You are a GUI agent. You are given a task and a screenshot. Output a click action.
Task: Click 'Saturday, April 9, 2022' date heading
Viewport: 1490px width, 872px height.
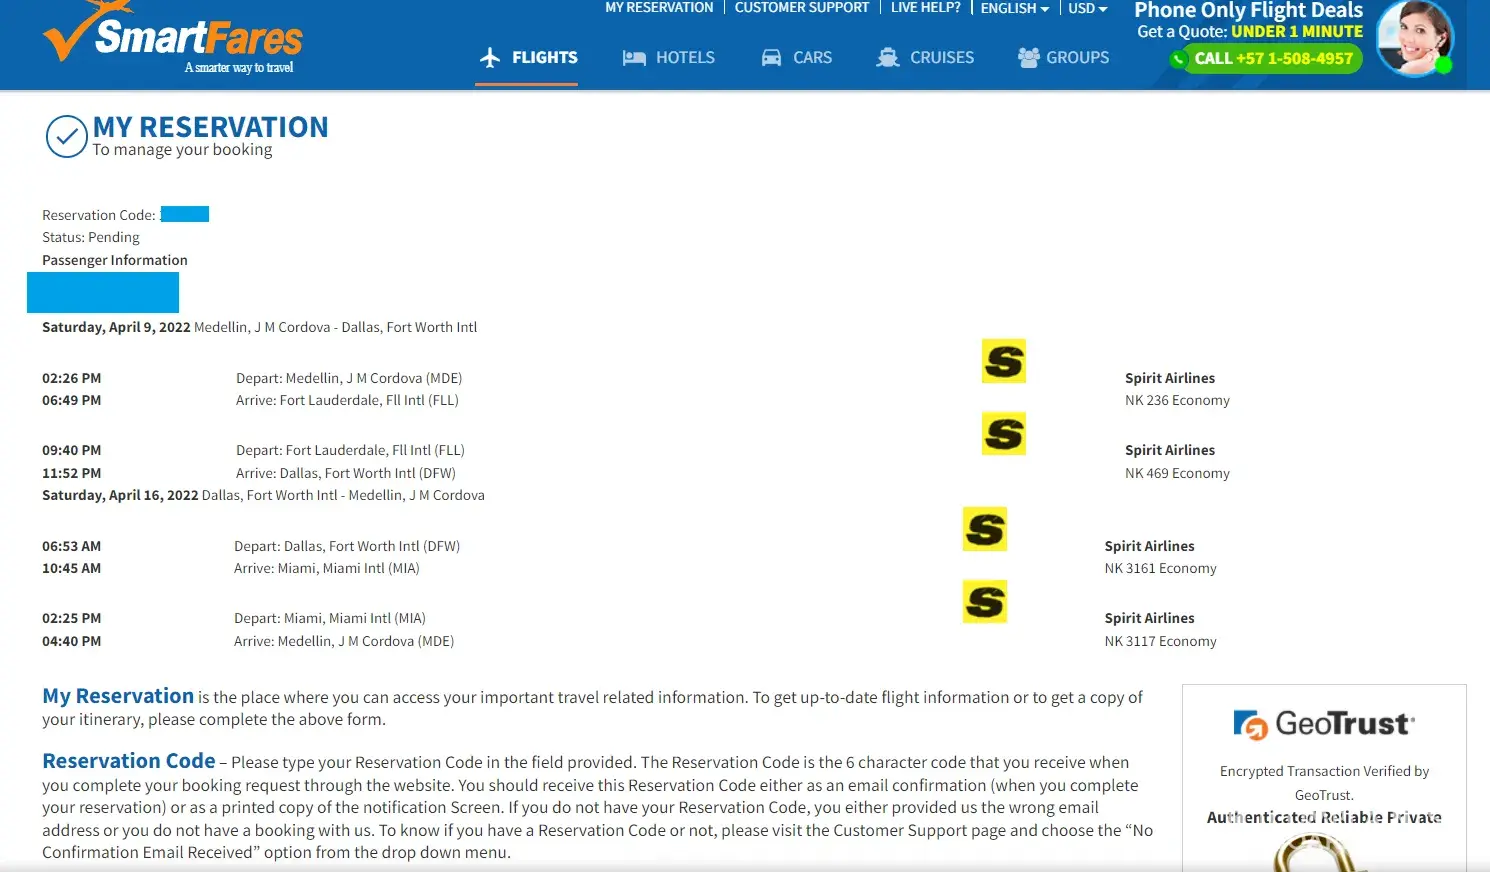tap(116, 327)
